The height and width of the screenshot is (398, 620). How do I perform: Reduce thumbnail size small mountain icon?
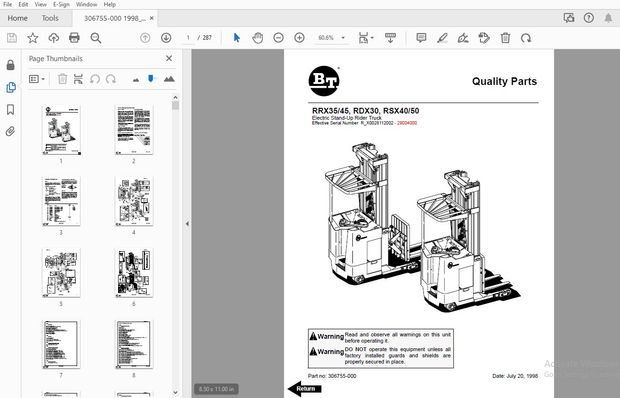(136, 80)
